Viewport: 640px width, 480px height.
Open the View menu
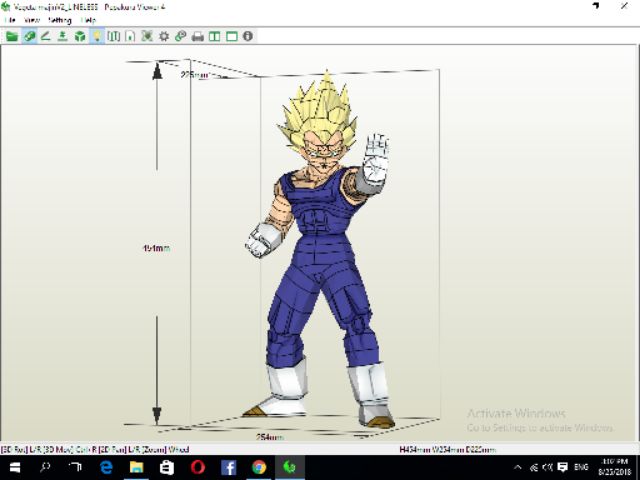coord(32,20)
